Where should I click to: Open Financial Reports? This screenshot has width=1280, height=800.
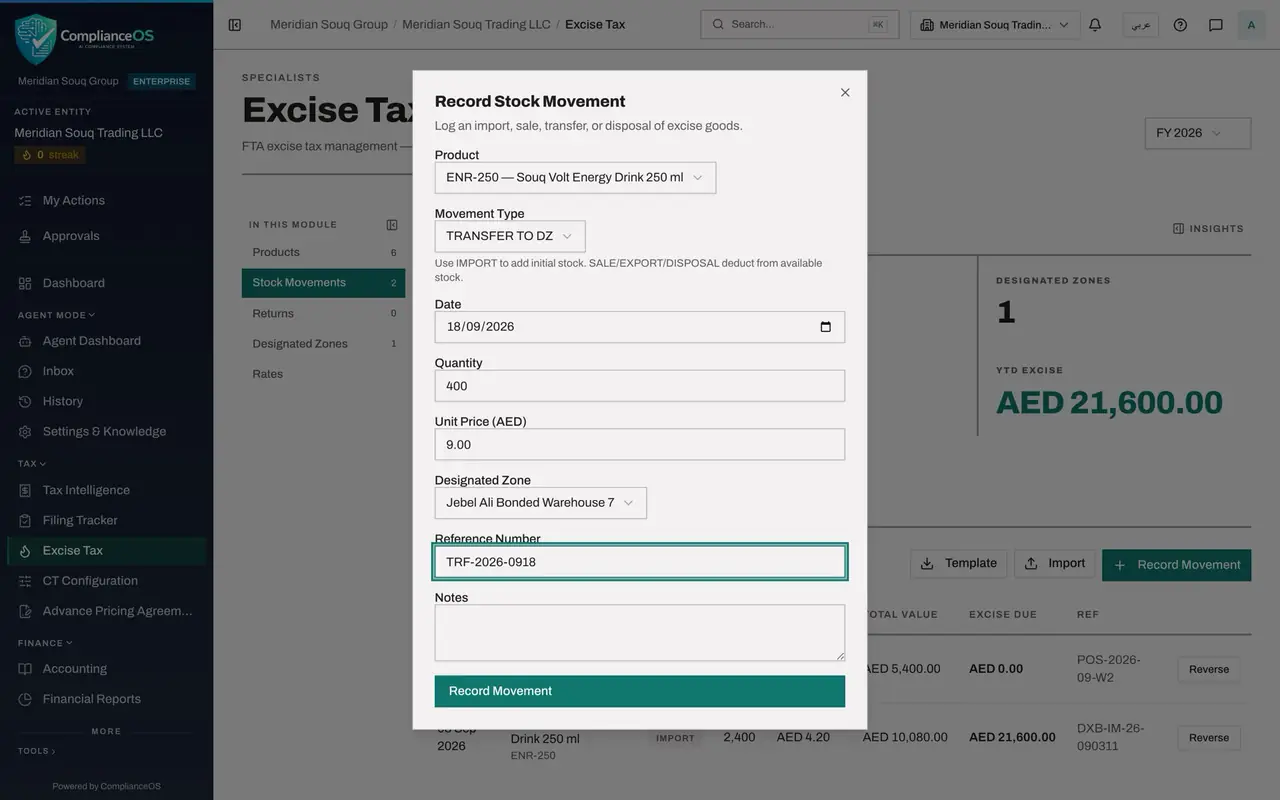[106, 699]
